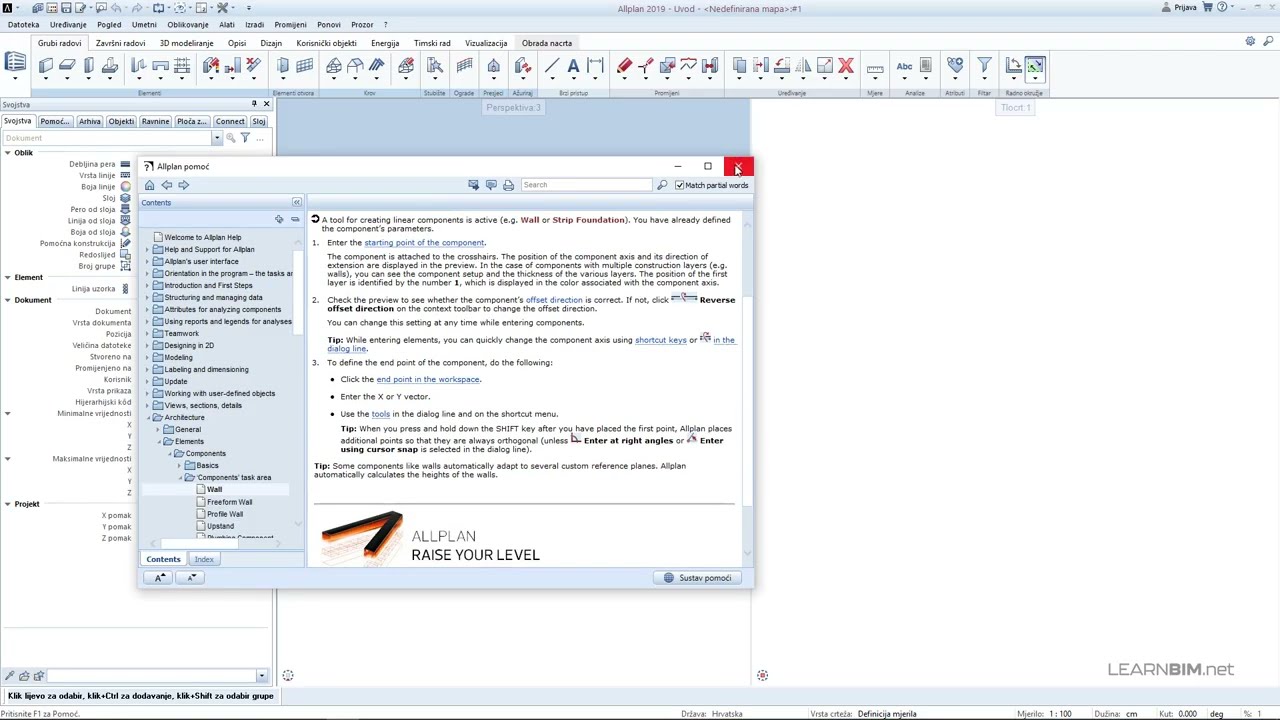Open the Measure ruler tool in Mjere
The height and width of the screenshot is (720, 1280).
tap(875, 67)
